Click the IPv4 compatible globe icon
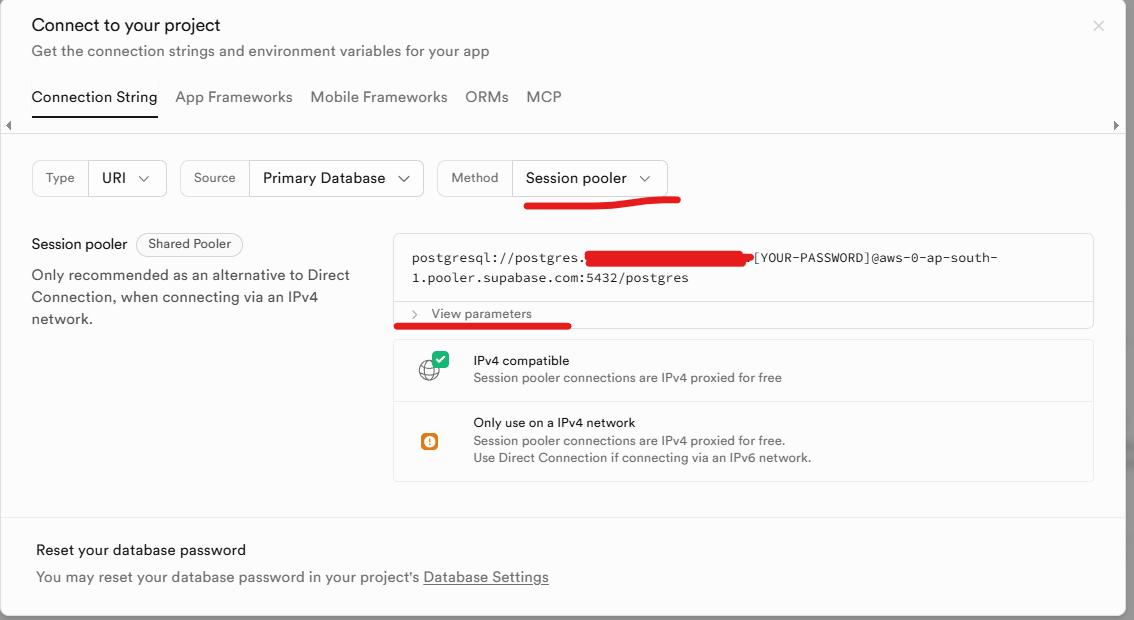Screen dimensions: 1134x620 [430, 368]
